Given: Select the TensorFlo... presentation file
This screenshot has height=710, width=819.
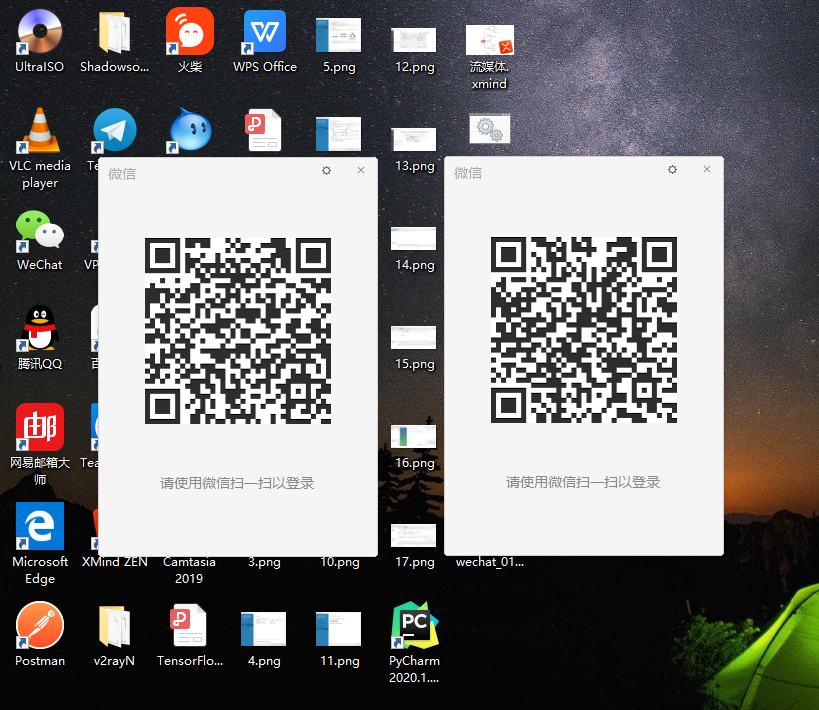Looking at the screenshot, I should click(x=189, y=625).
